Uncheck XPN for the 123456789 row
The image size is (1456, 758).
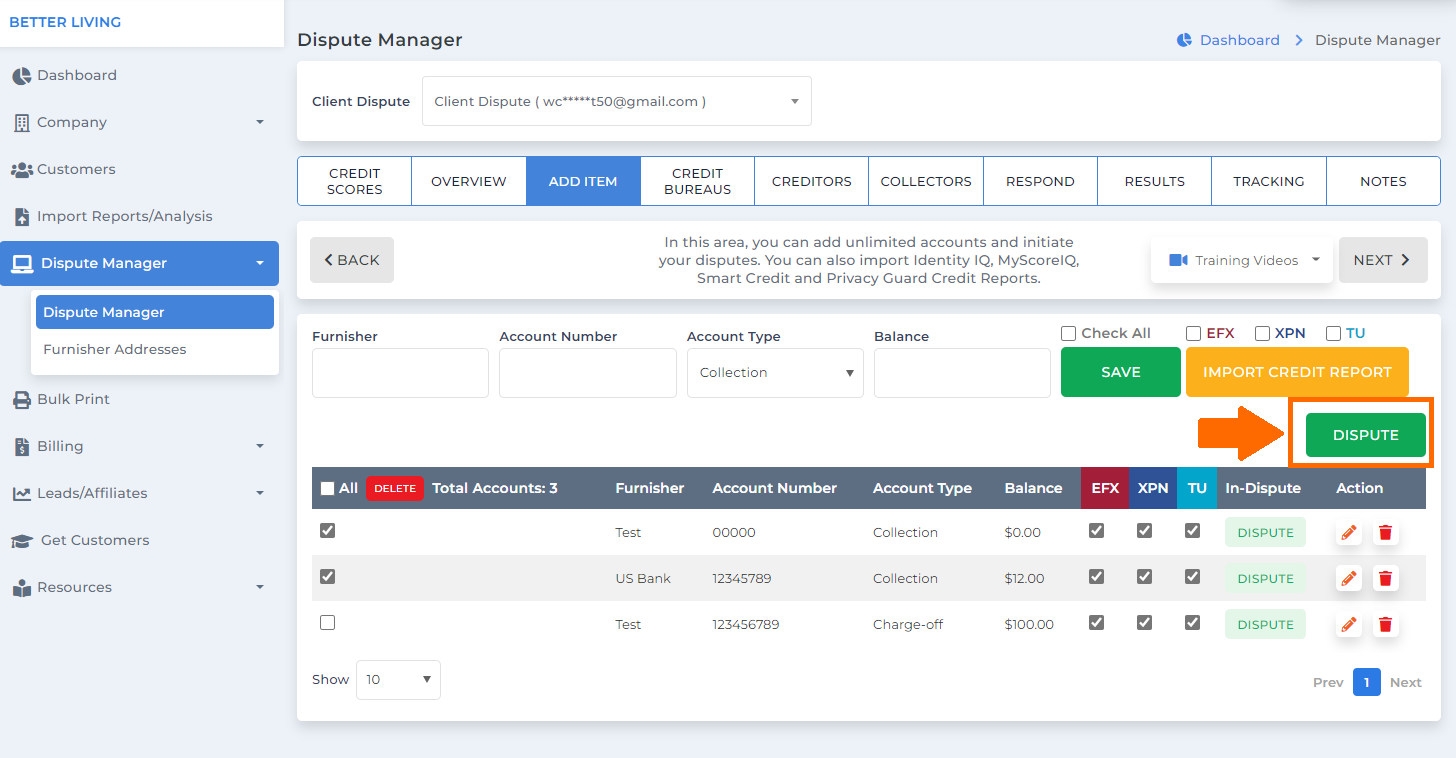(1144, 623)
